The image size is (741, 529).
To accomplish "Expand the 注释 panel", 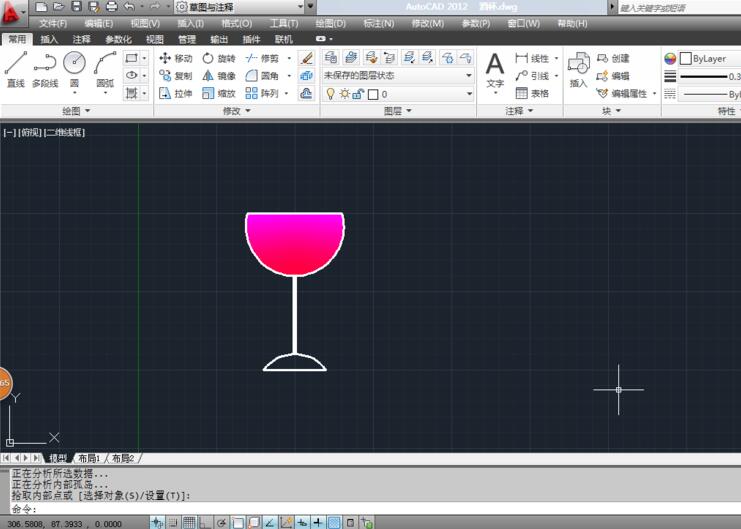I will tap(519, 111).
